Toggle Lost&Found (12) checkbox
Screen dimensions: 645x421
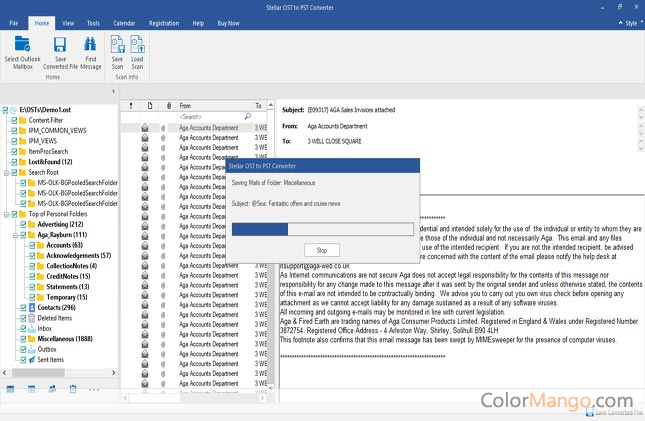14,162
